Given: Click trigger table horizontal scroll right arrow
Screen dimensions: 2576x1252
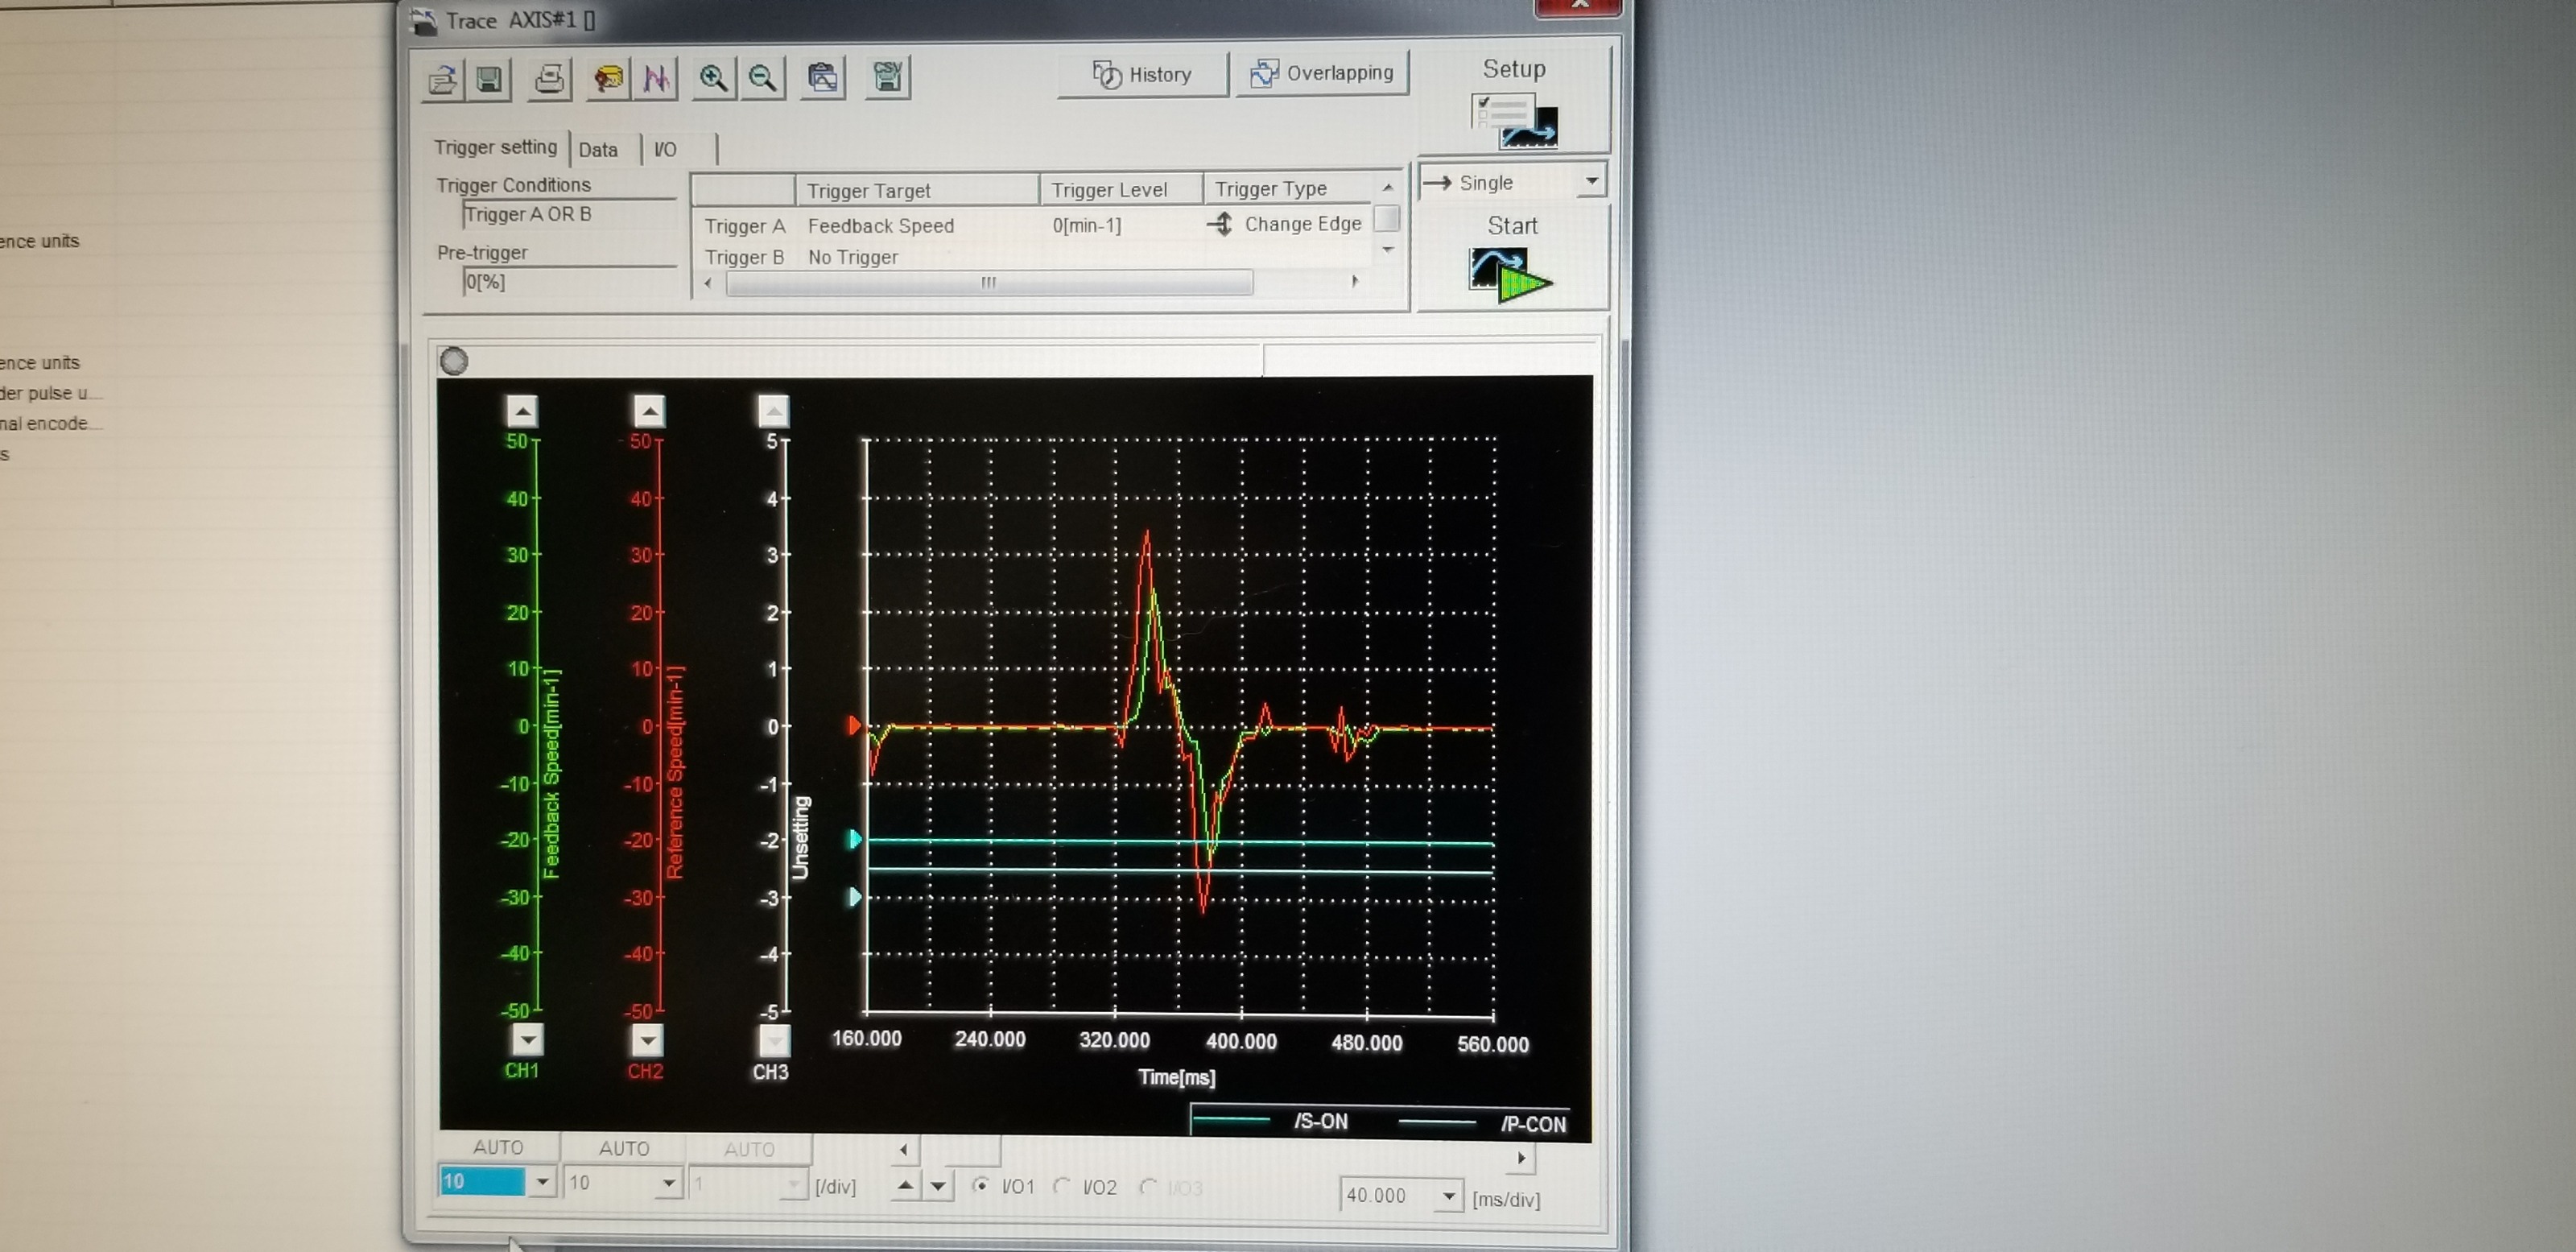Looking at the screenshot, I should (1355, 281).
